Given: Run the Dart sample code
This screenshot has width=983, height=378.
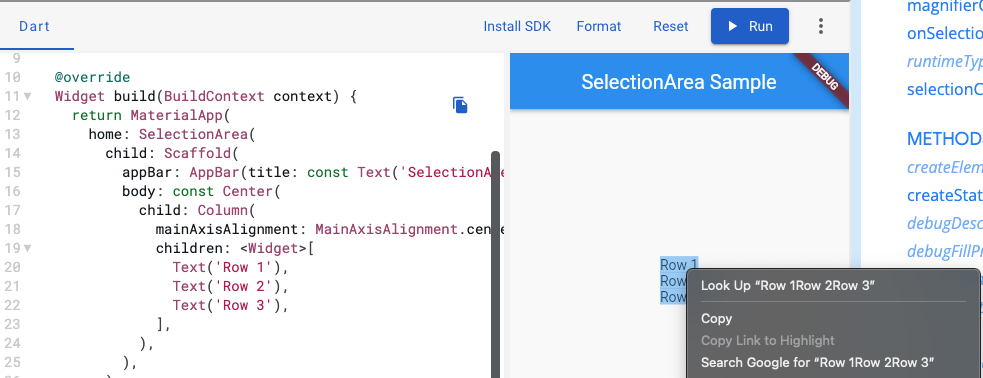Looking at the screenshot, I should (x=749, y=26).
